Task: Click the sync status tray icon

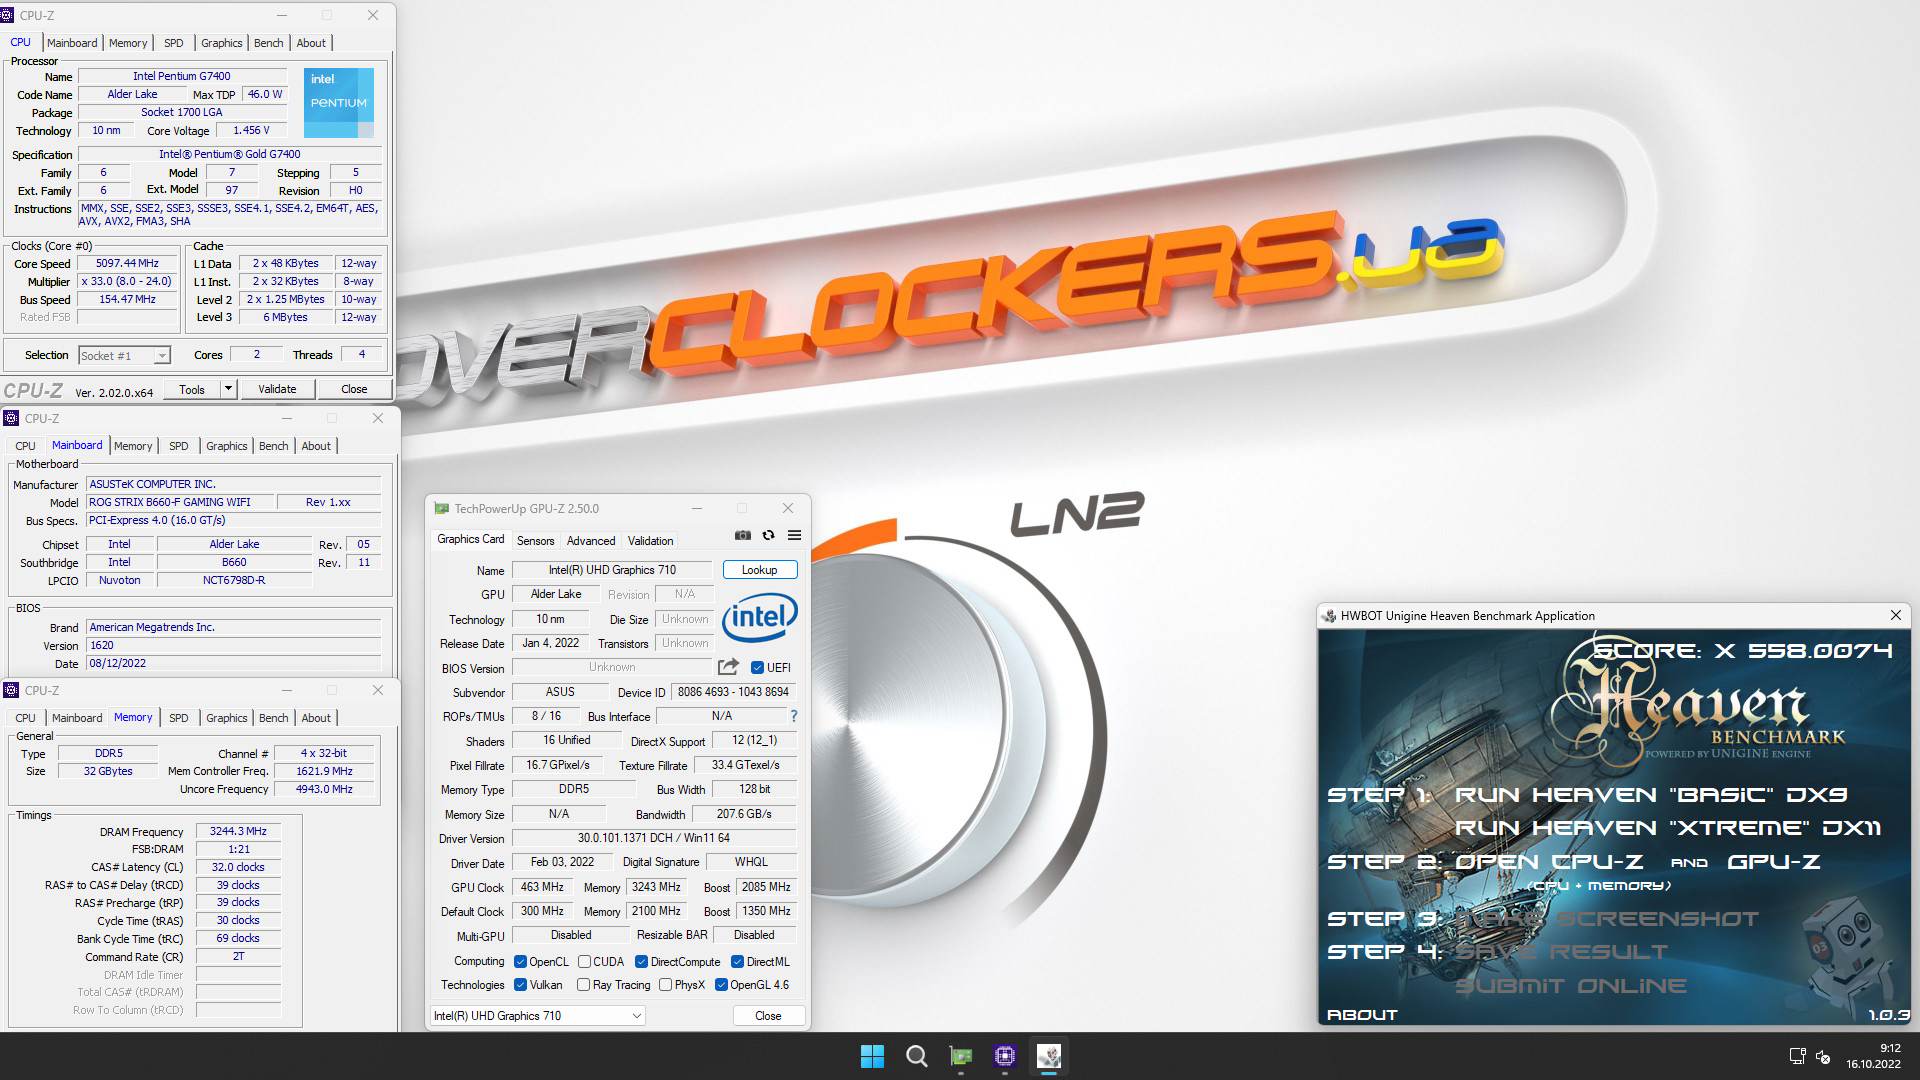Action: (1823, 1056)
